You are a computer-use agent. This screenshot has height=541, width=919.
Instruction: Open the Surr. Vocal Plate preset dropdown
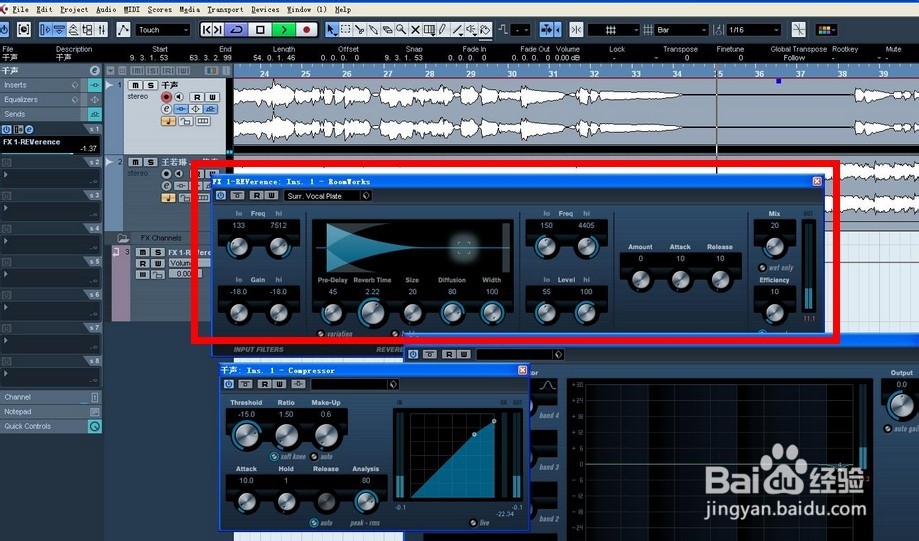(x=328, y=196)
